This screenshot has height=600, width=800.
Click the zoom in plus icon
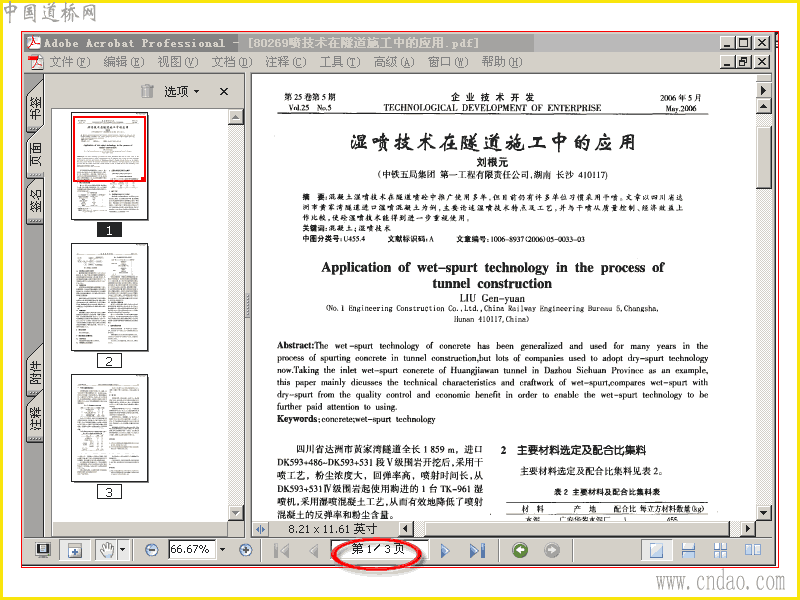coord(245,550)
